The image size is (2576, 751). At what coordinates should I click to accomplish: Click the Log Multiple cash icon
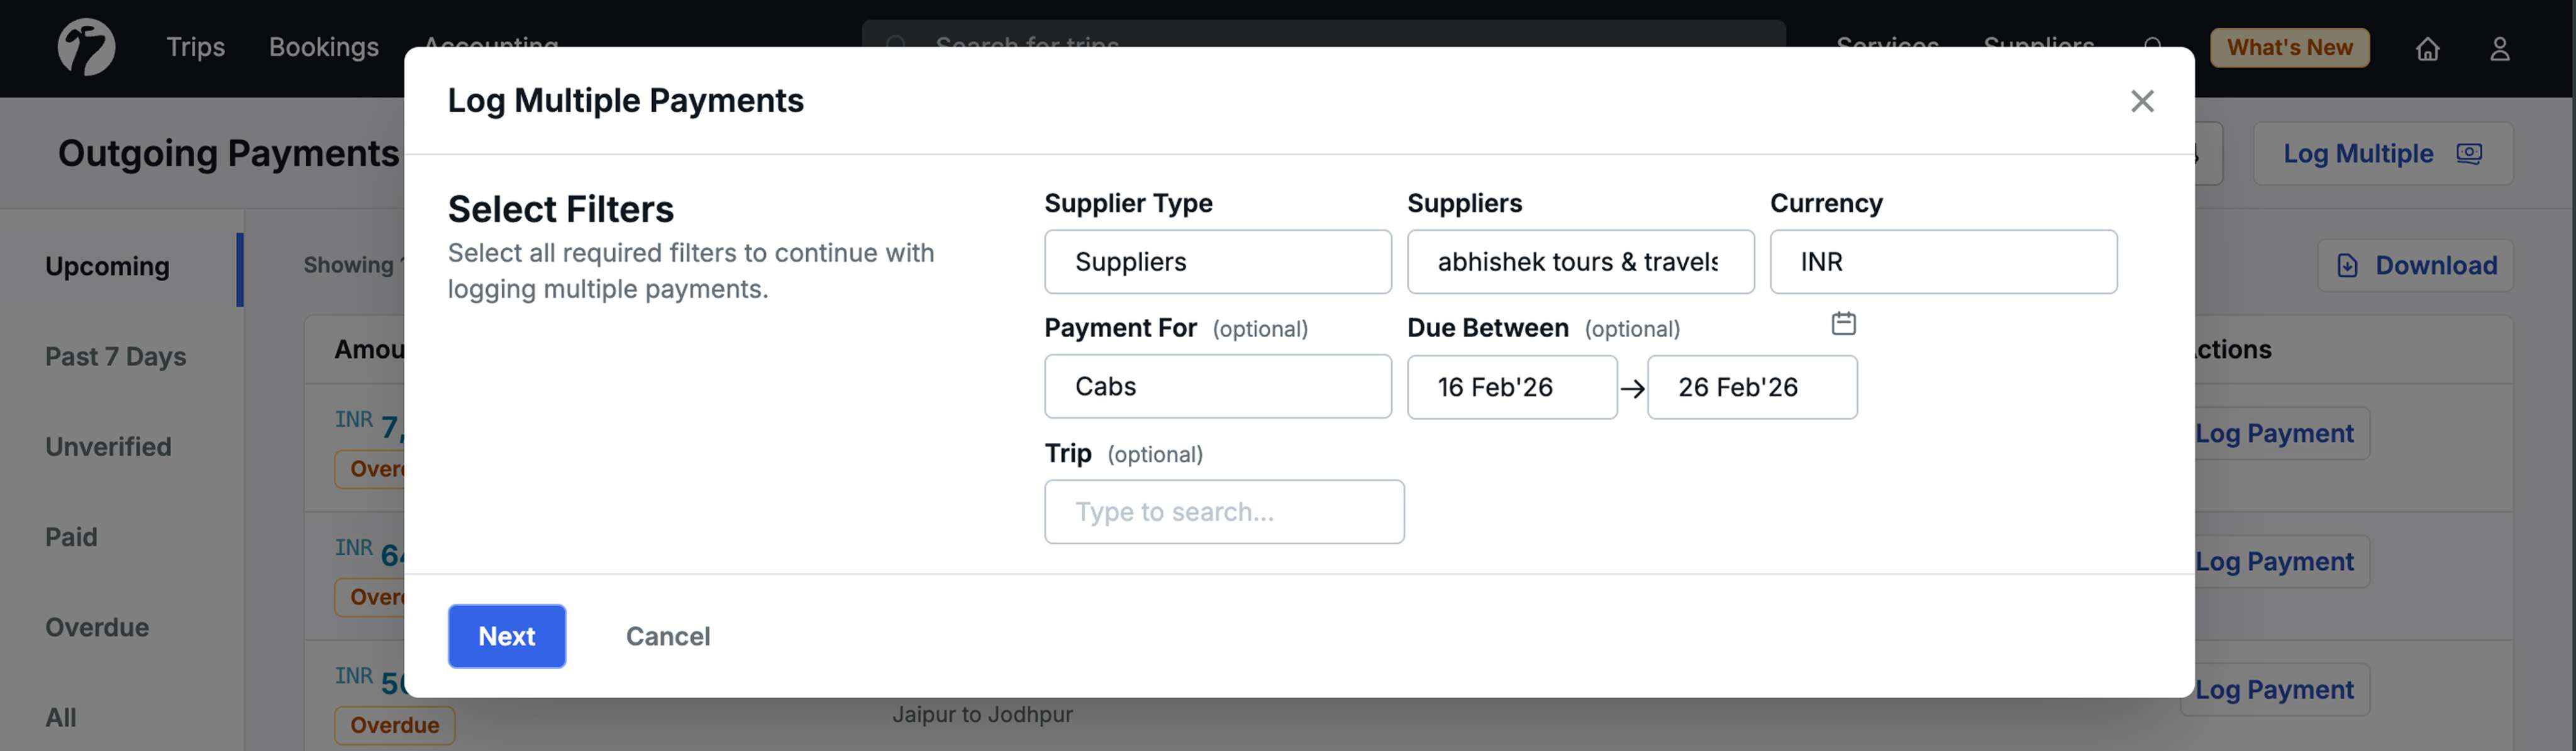coord(2469,153)
